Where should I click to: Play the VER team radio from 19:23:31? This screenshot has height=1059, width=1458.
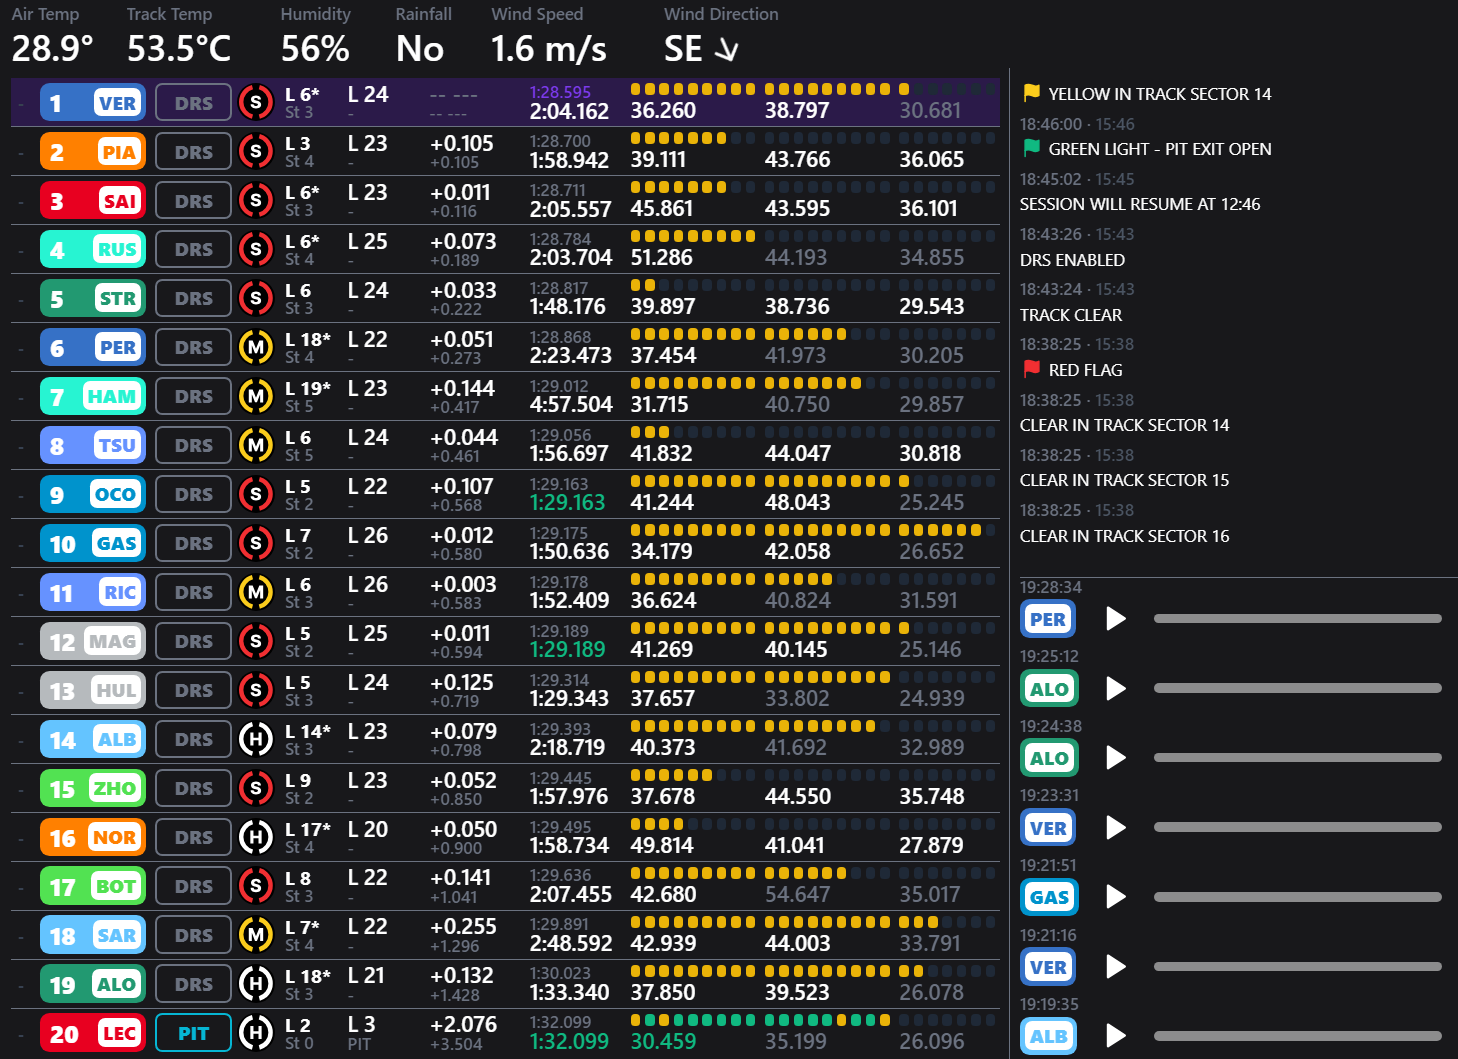(1116, 827)
